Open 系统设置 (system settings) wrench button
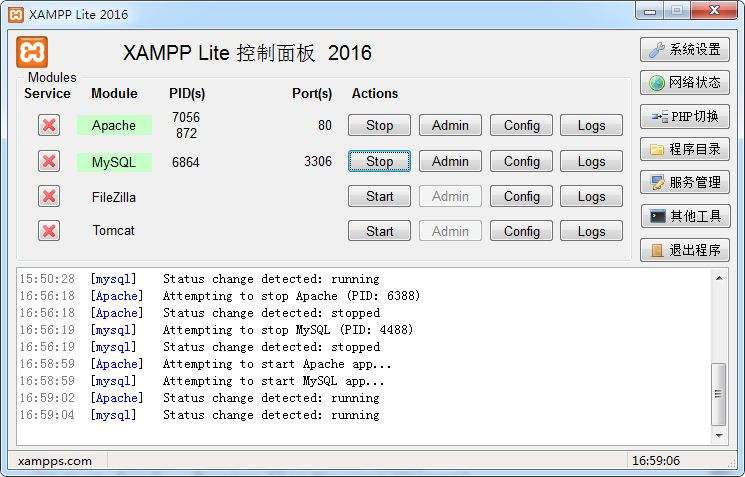The image size is (745, 477). [x=685, y=49]
